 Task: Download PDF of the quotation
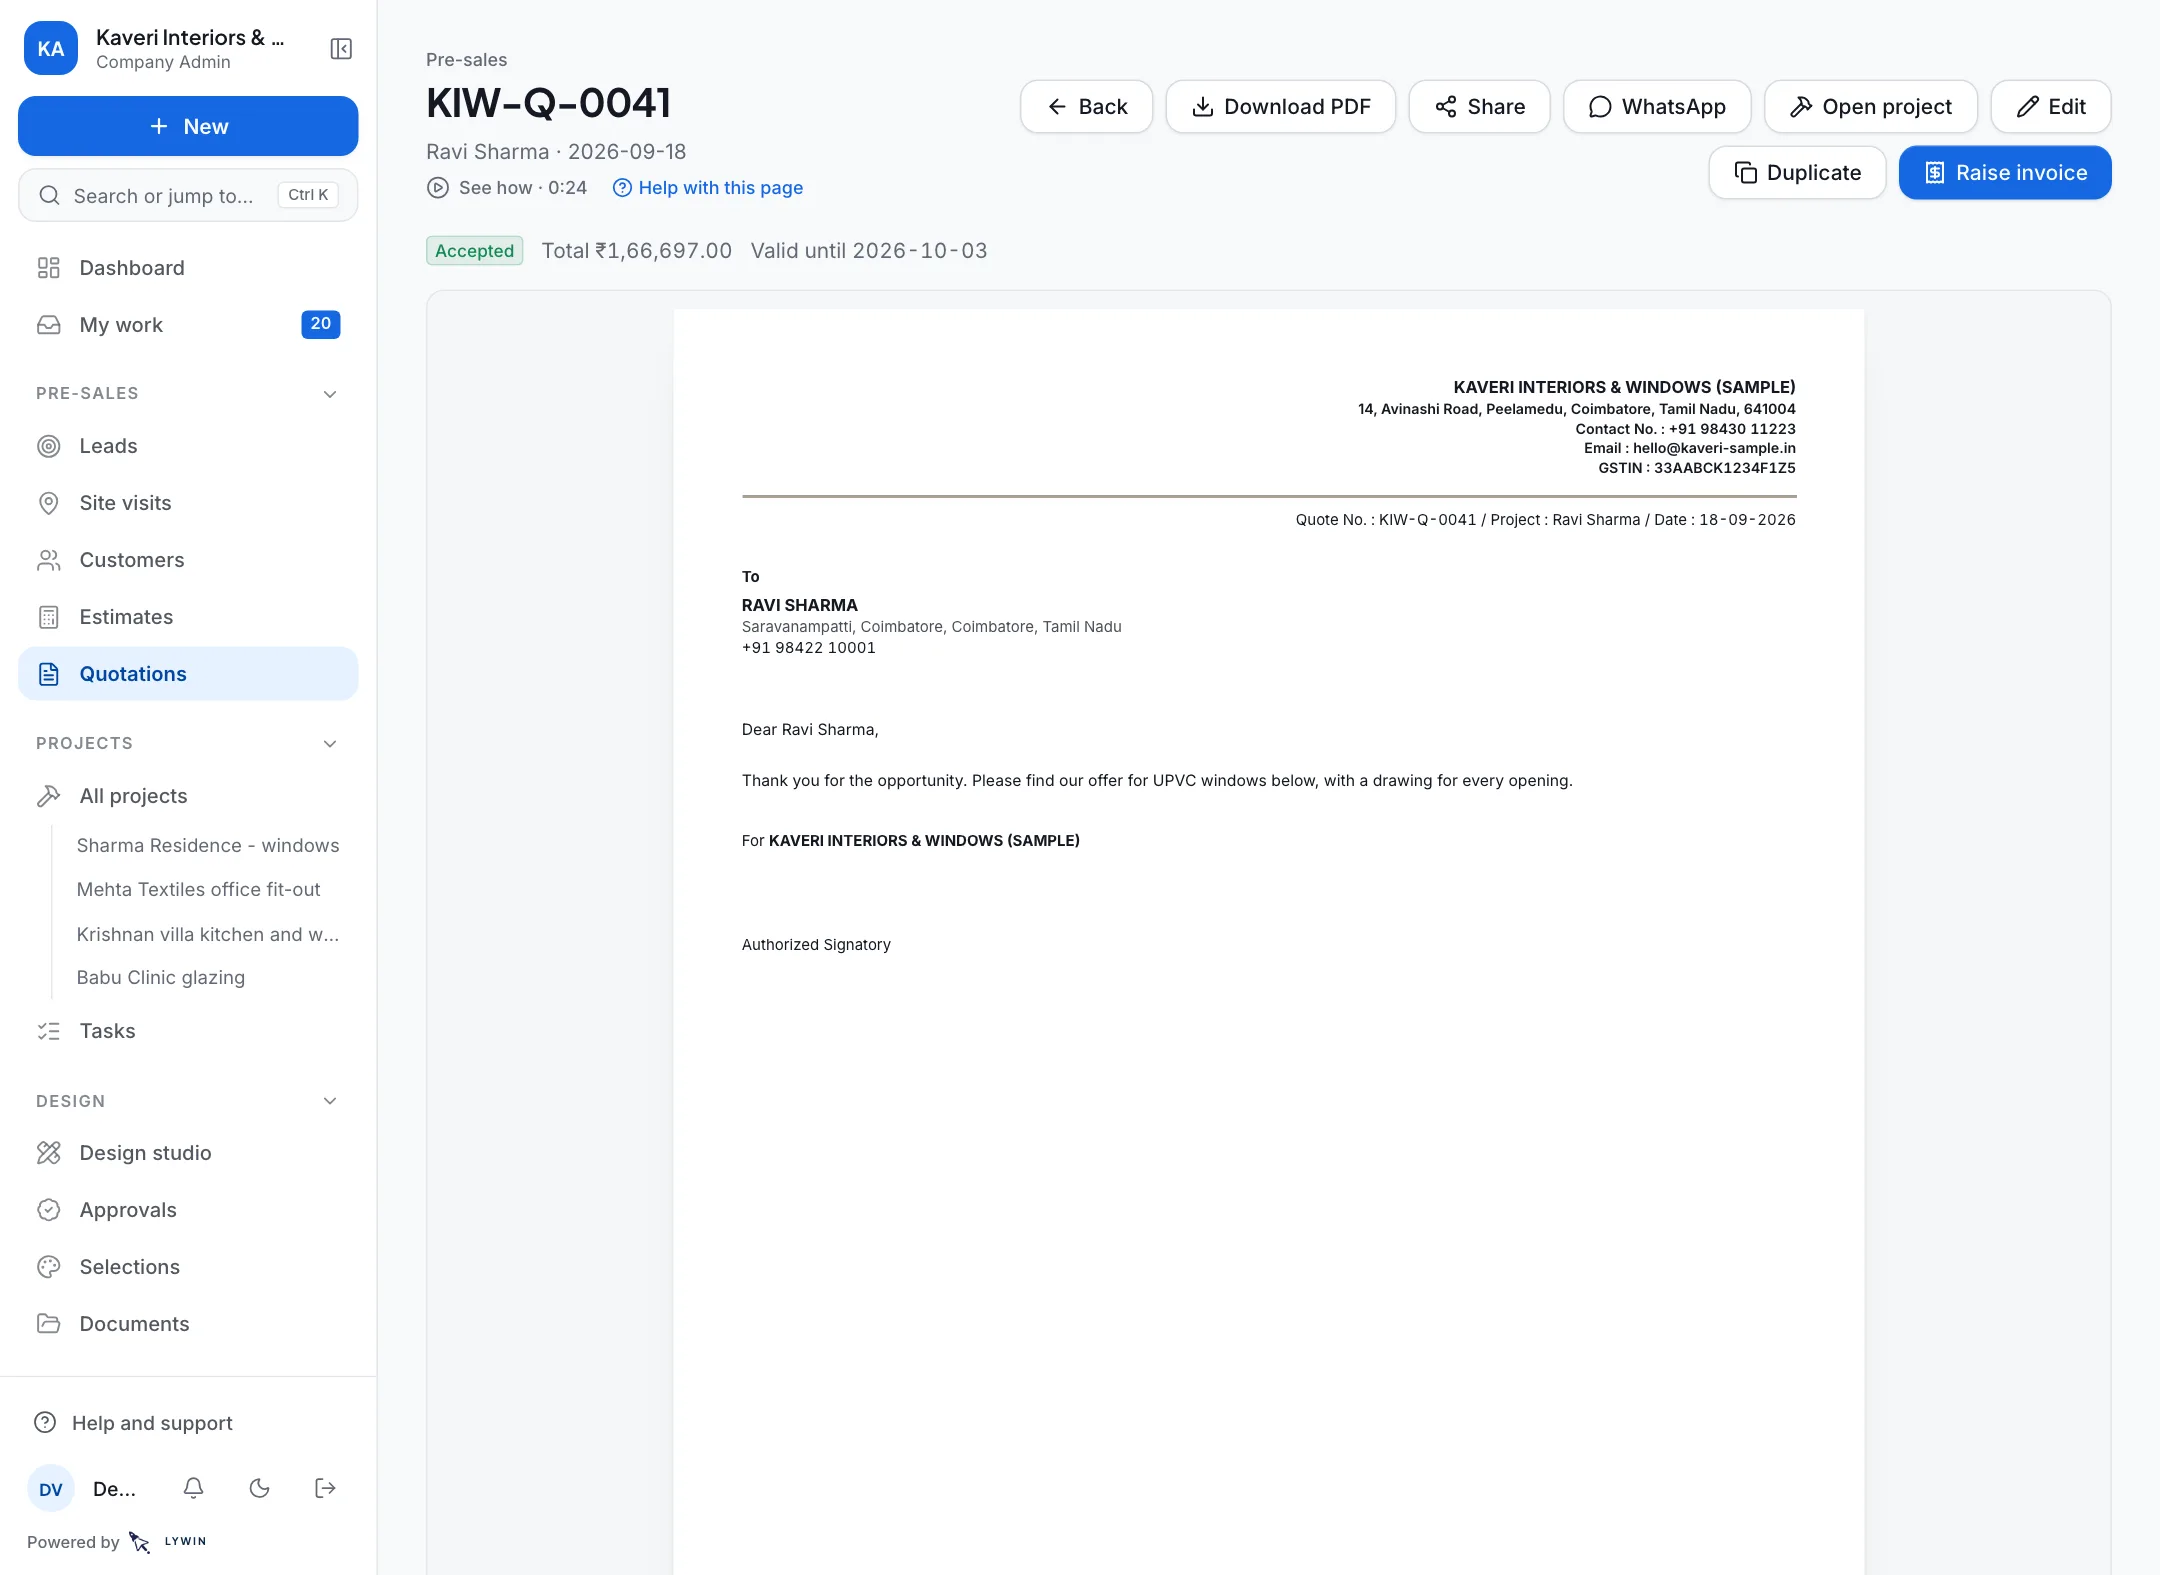coord(1281,107)
